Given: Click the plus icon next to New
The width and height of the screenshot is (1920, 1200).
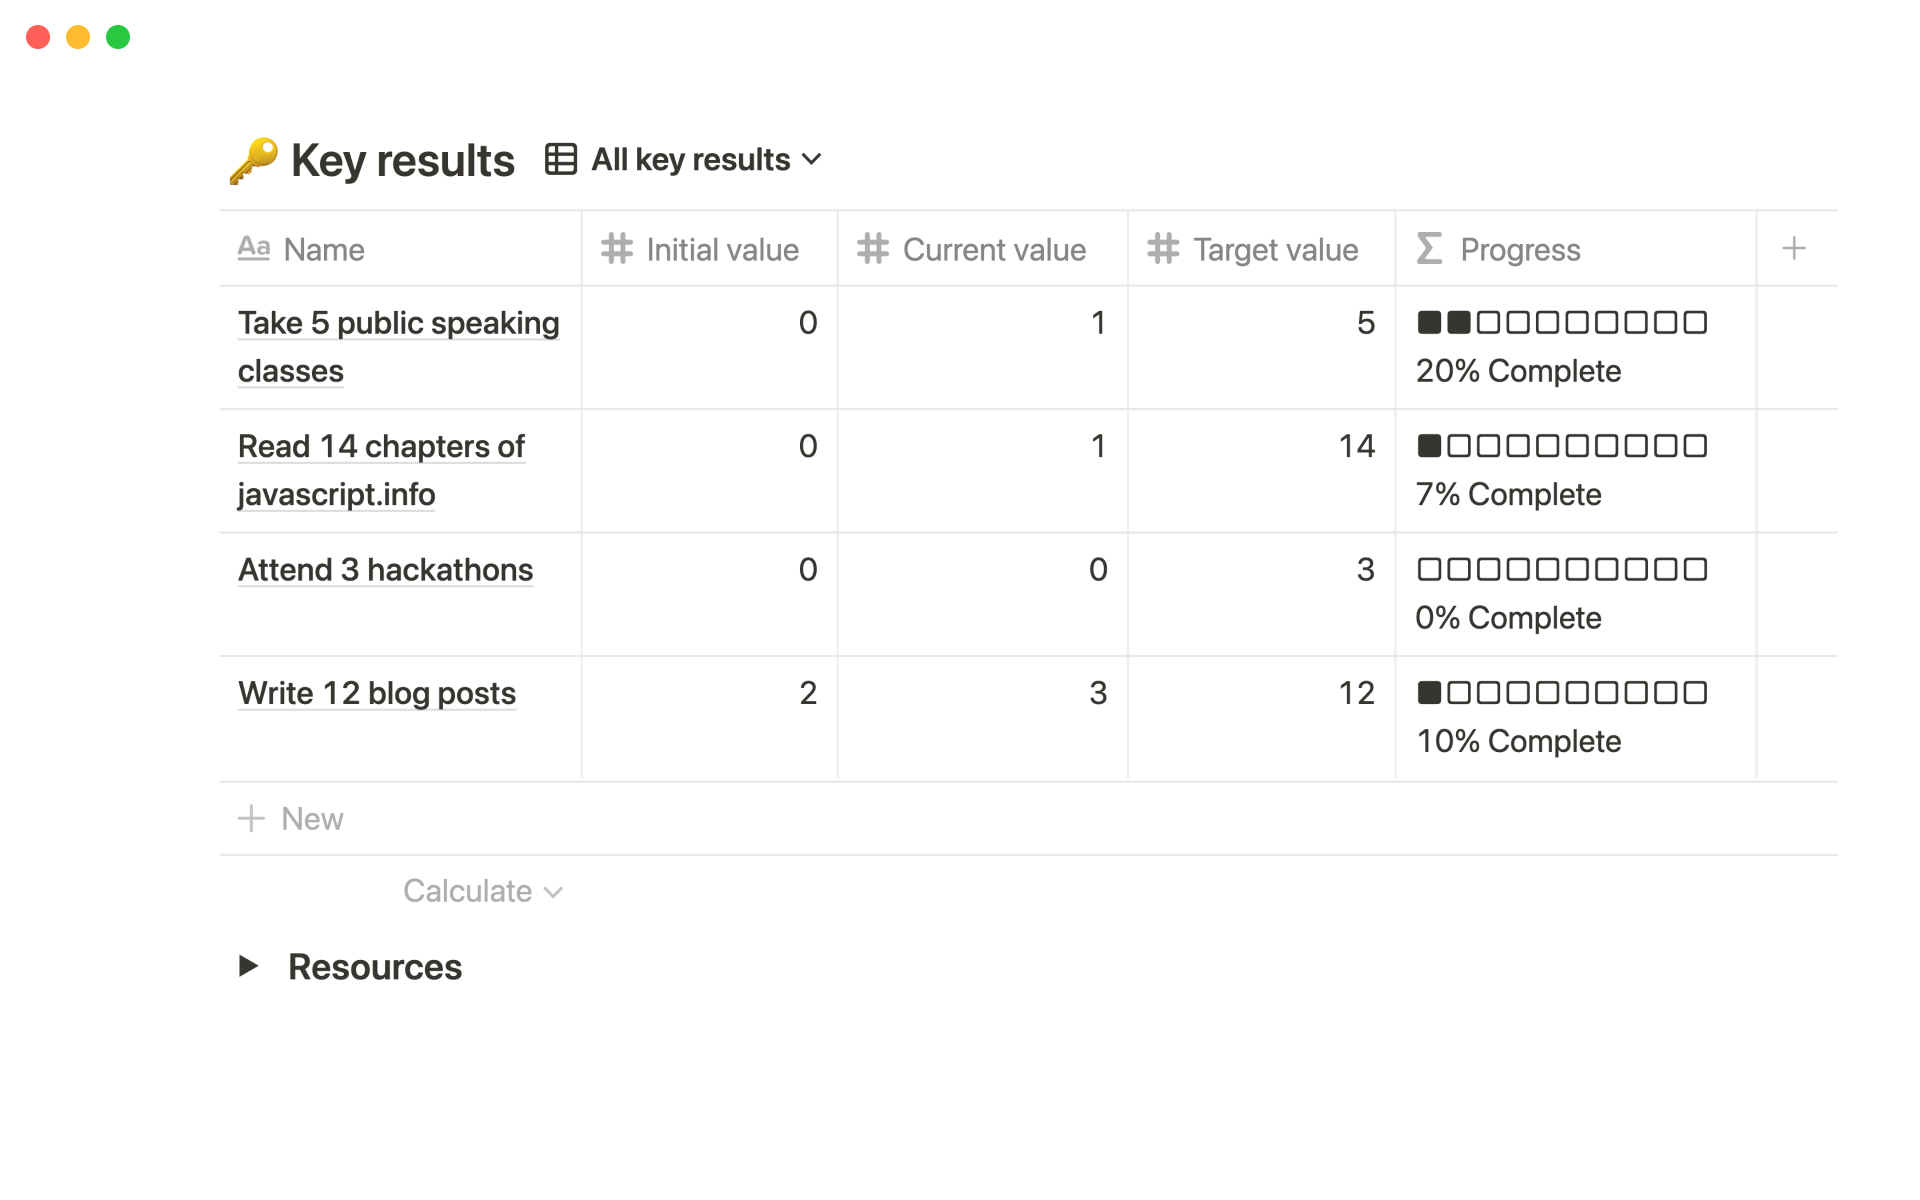Looking at the screenshot, I should coord(251,819).
